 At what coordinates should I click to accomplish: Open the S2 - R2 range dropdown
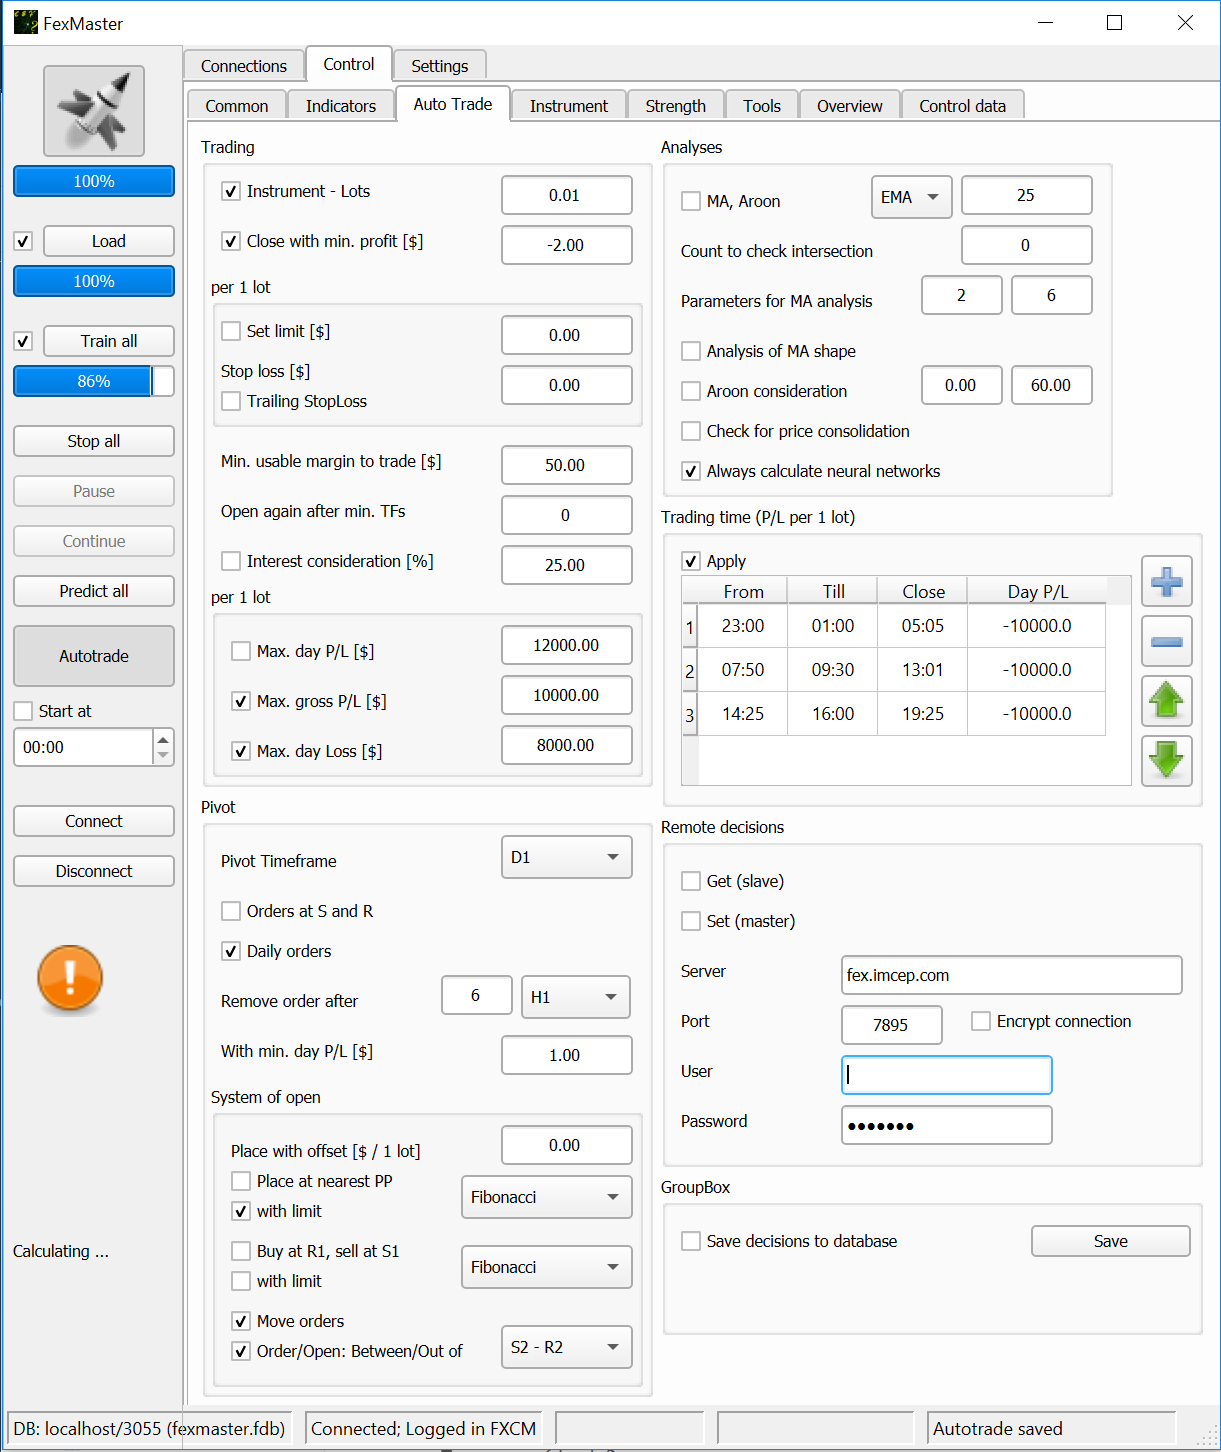(x=566, y=1347)
